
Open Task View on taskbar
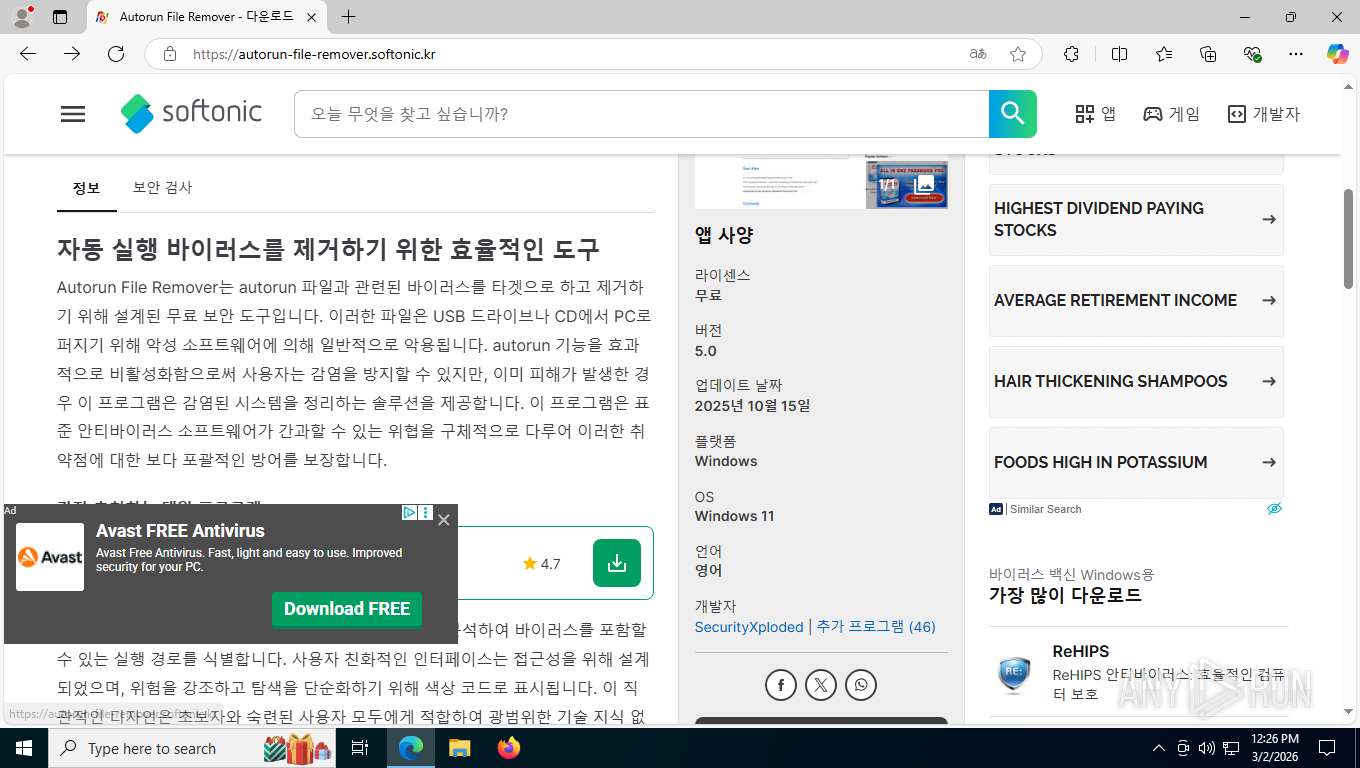click(x=360, y=748)
